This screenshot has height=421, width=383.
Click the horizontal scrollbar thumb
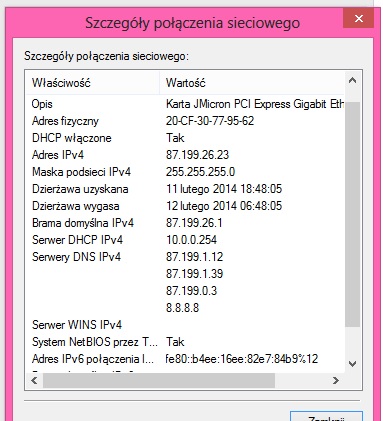(x=159, y=380)
